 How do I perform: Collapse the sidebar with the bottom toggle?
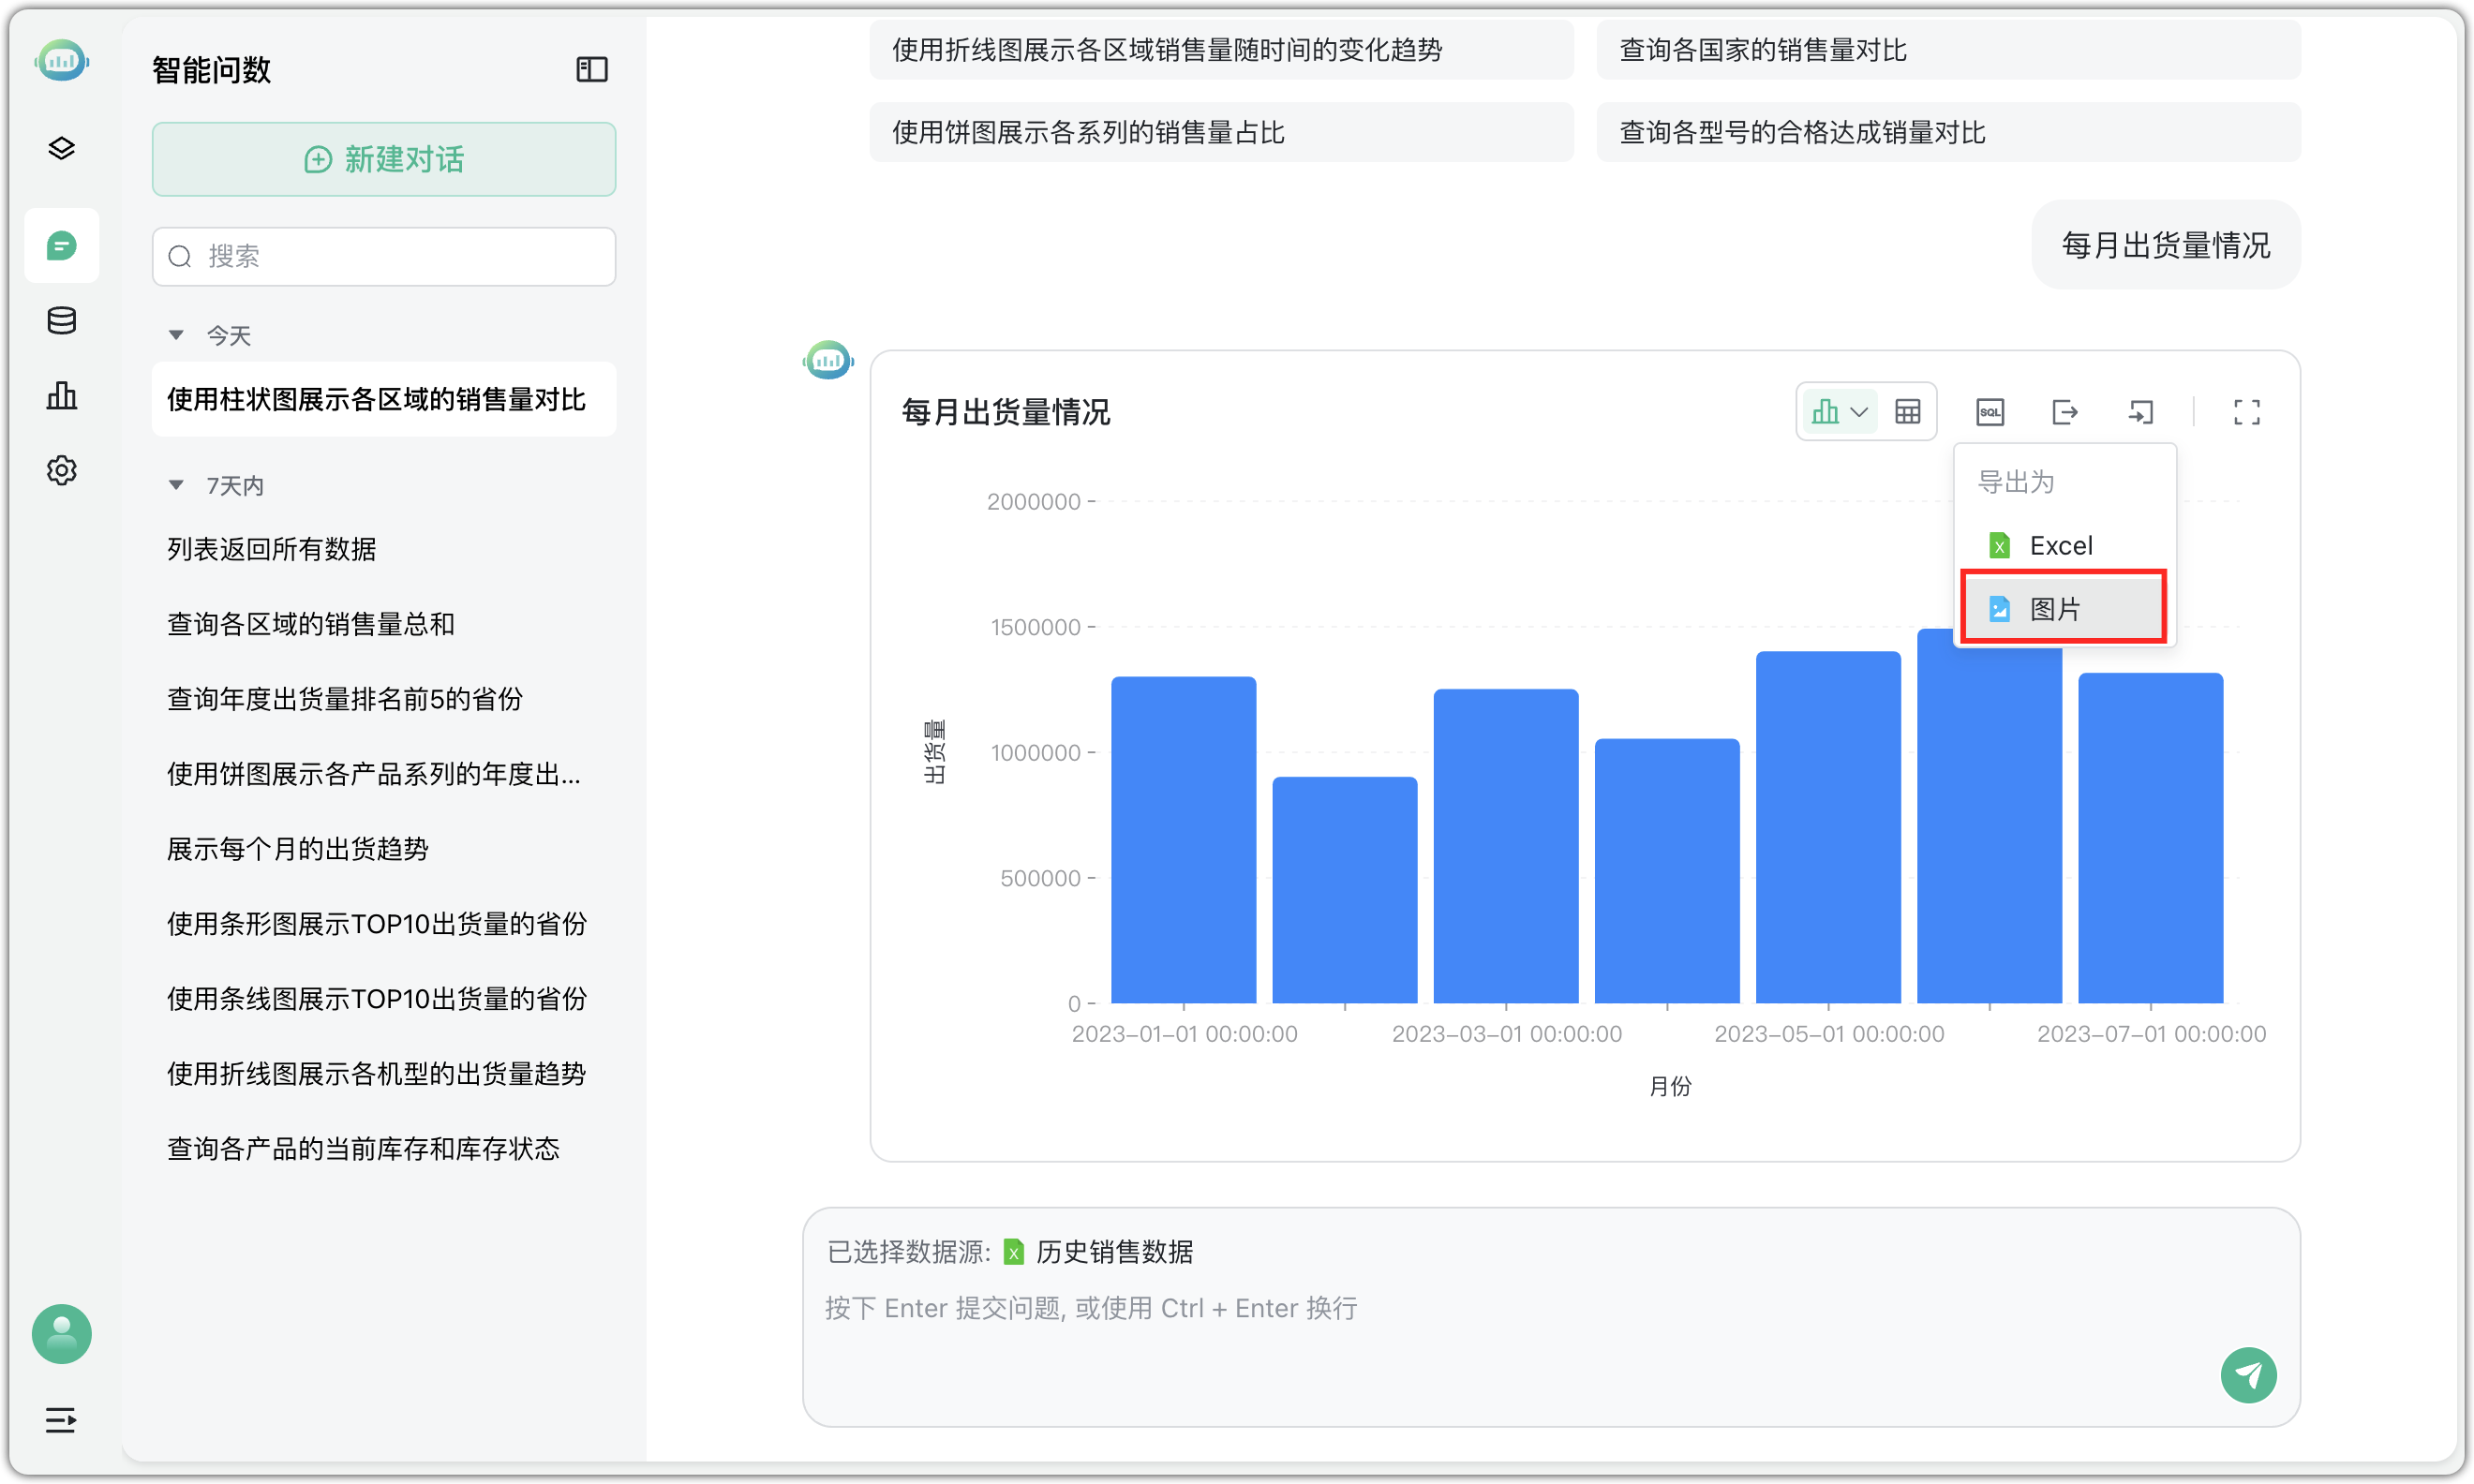pos(61,1420)
